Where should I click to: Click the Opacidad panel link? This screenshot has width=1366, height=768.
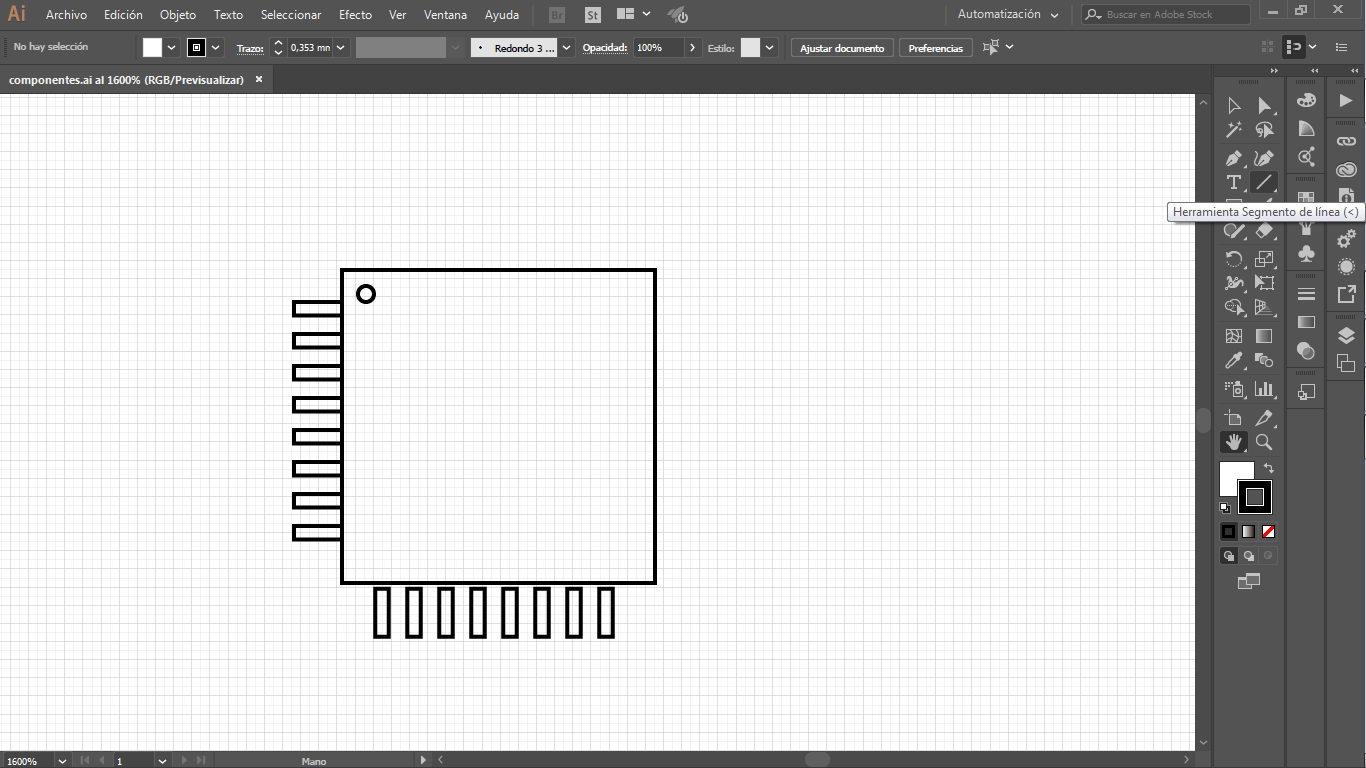tap(605, 48)
